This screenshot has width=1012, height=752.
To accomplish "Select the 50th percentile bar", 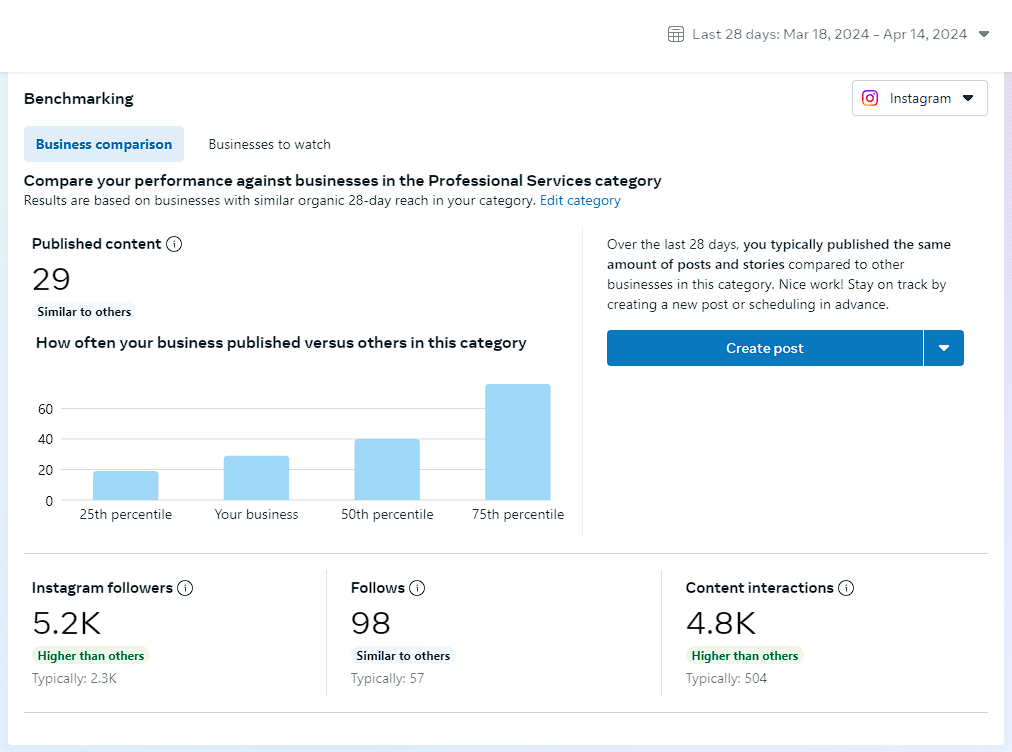I will (387, 470).
